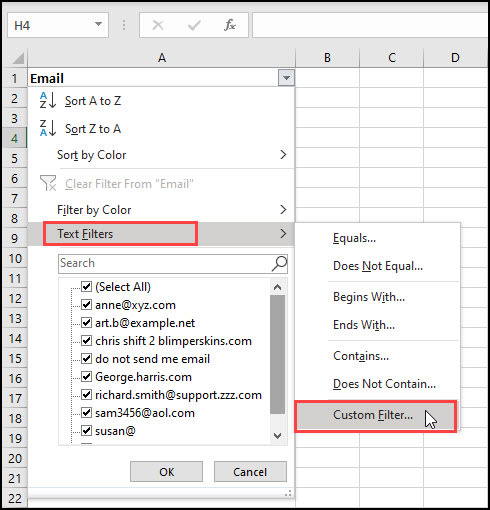Open the Name Box dropdown arrow
Screen dimensions: 490x510
click(x=98, y=24)
